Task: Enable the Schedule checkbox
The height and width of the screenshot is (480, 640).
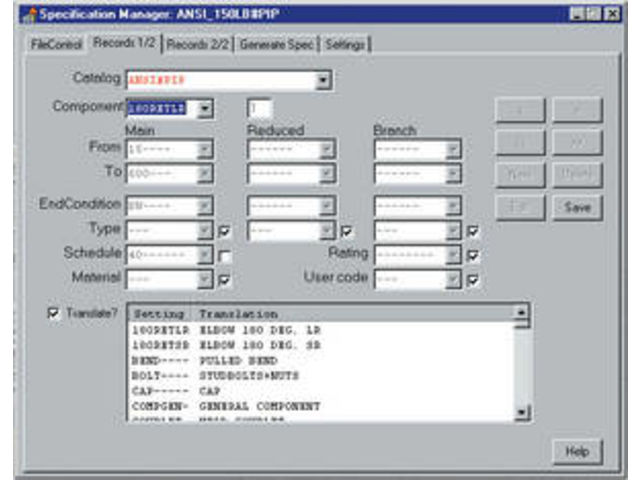Action: pyautogui.click(x=225, y=256)
